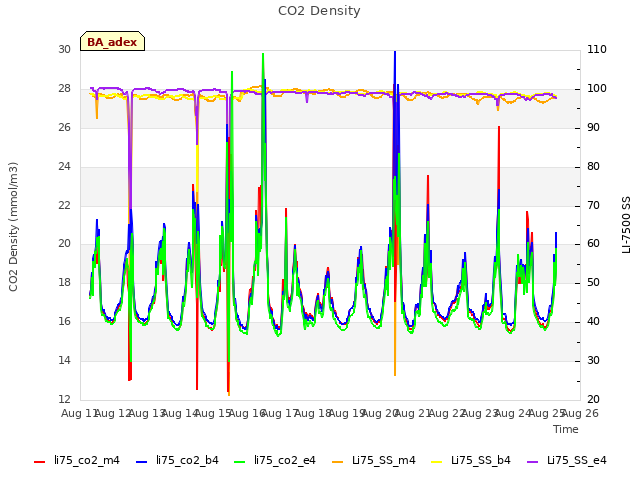Click the li75_co2_b4 legend entry

tap(177, 461)
